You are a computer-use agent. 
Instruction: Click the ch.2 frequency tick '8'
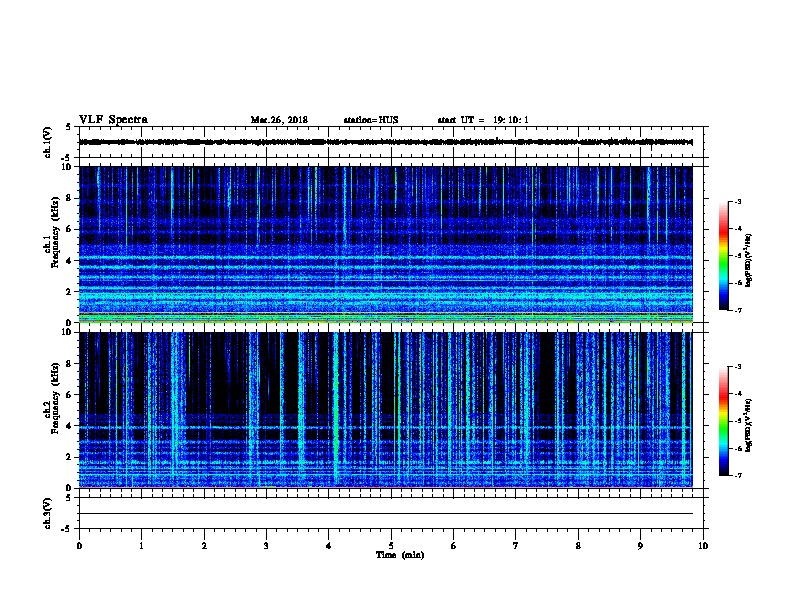[69, 364]
